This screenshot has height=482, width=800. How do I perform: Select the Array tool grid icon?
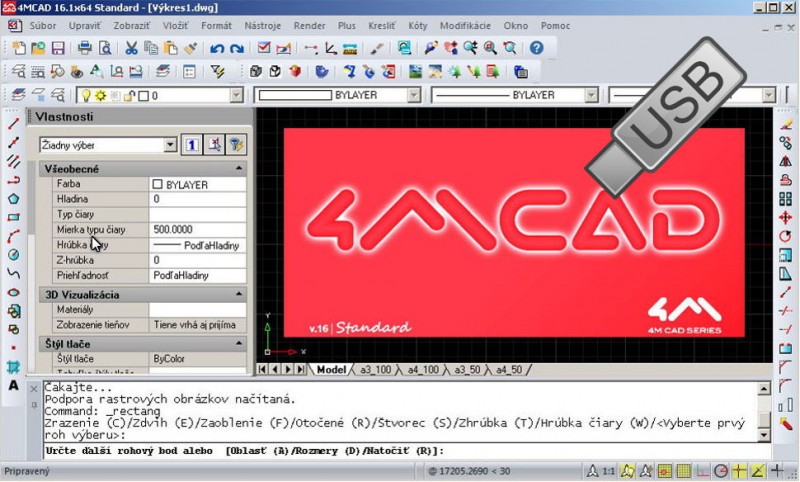point(785,199)
